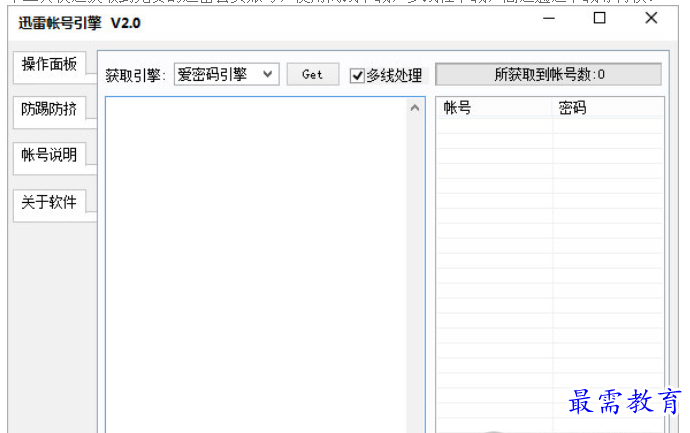The width and height of the screenshot is (690, 433).
Task: Click the 所获取到帐号数:0 button
Action: coord(548,74)
